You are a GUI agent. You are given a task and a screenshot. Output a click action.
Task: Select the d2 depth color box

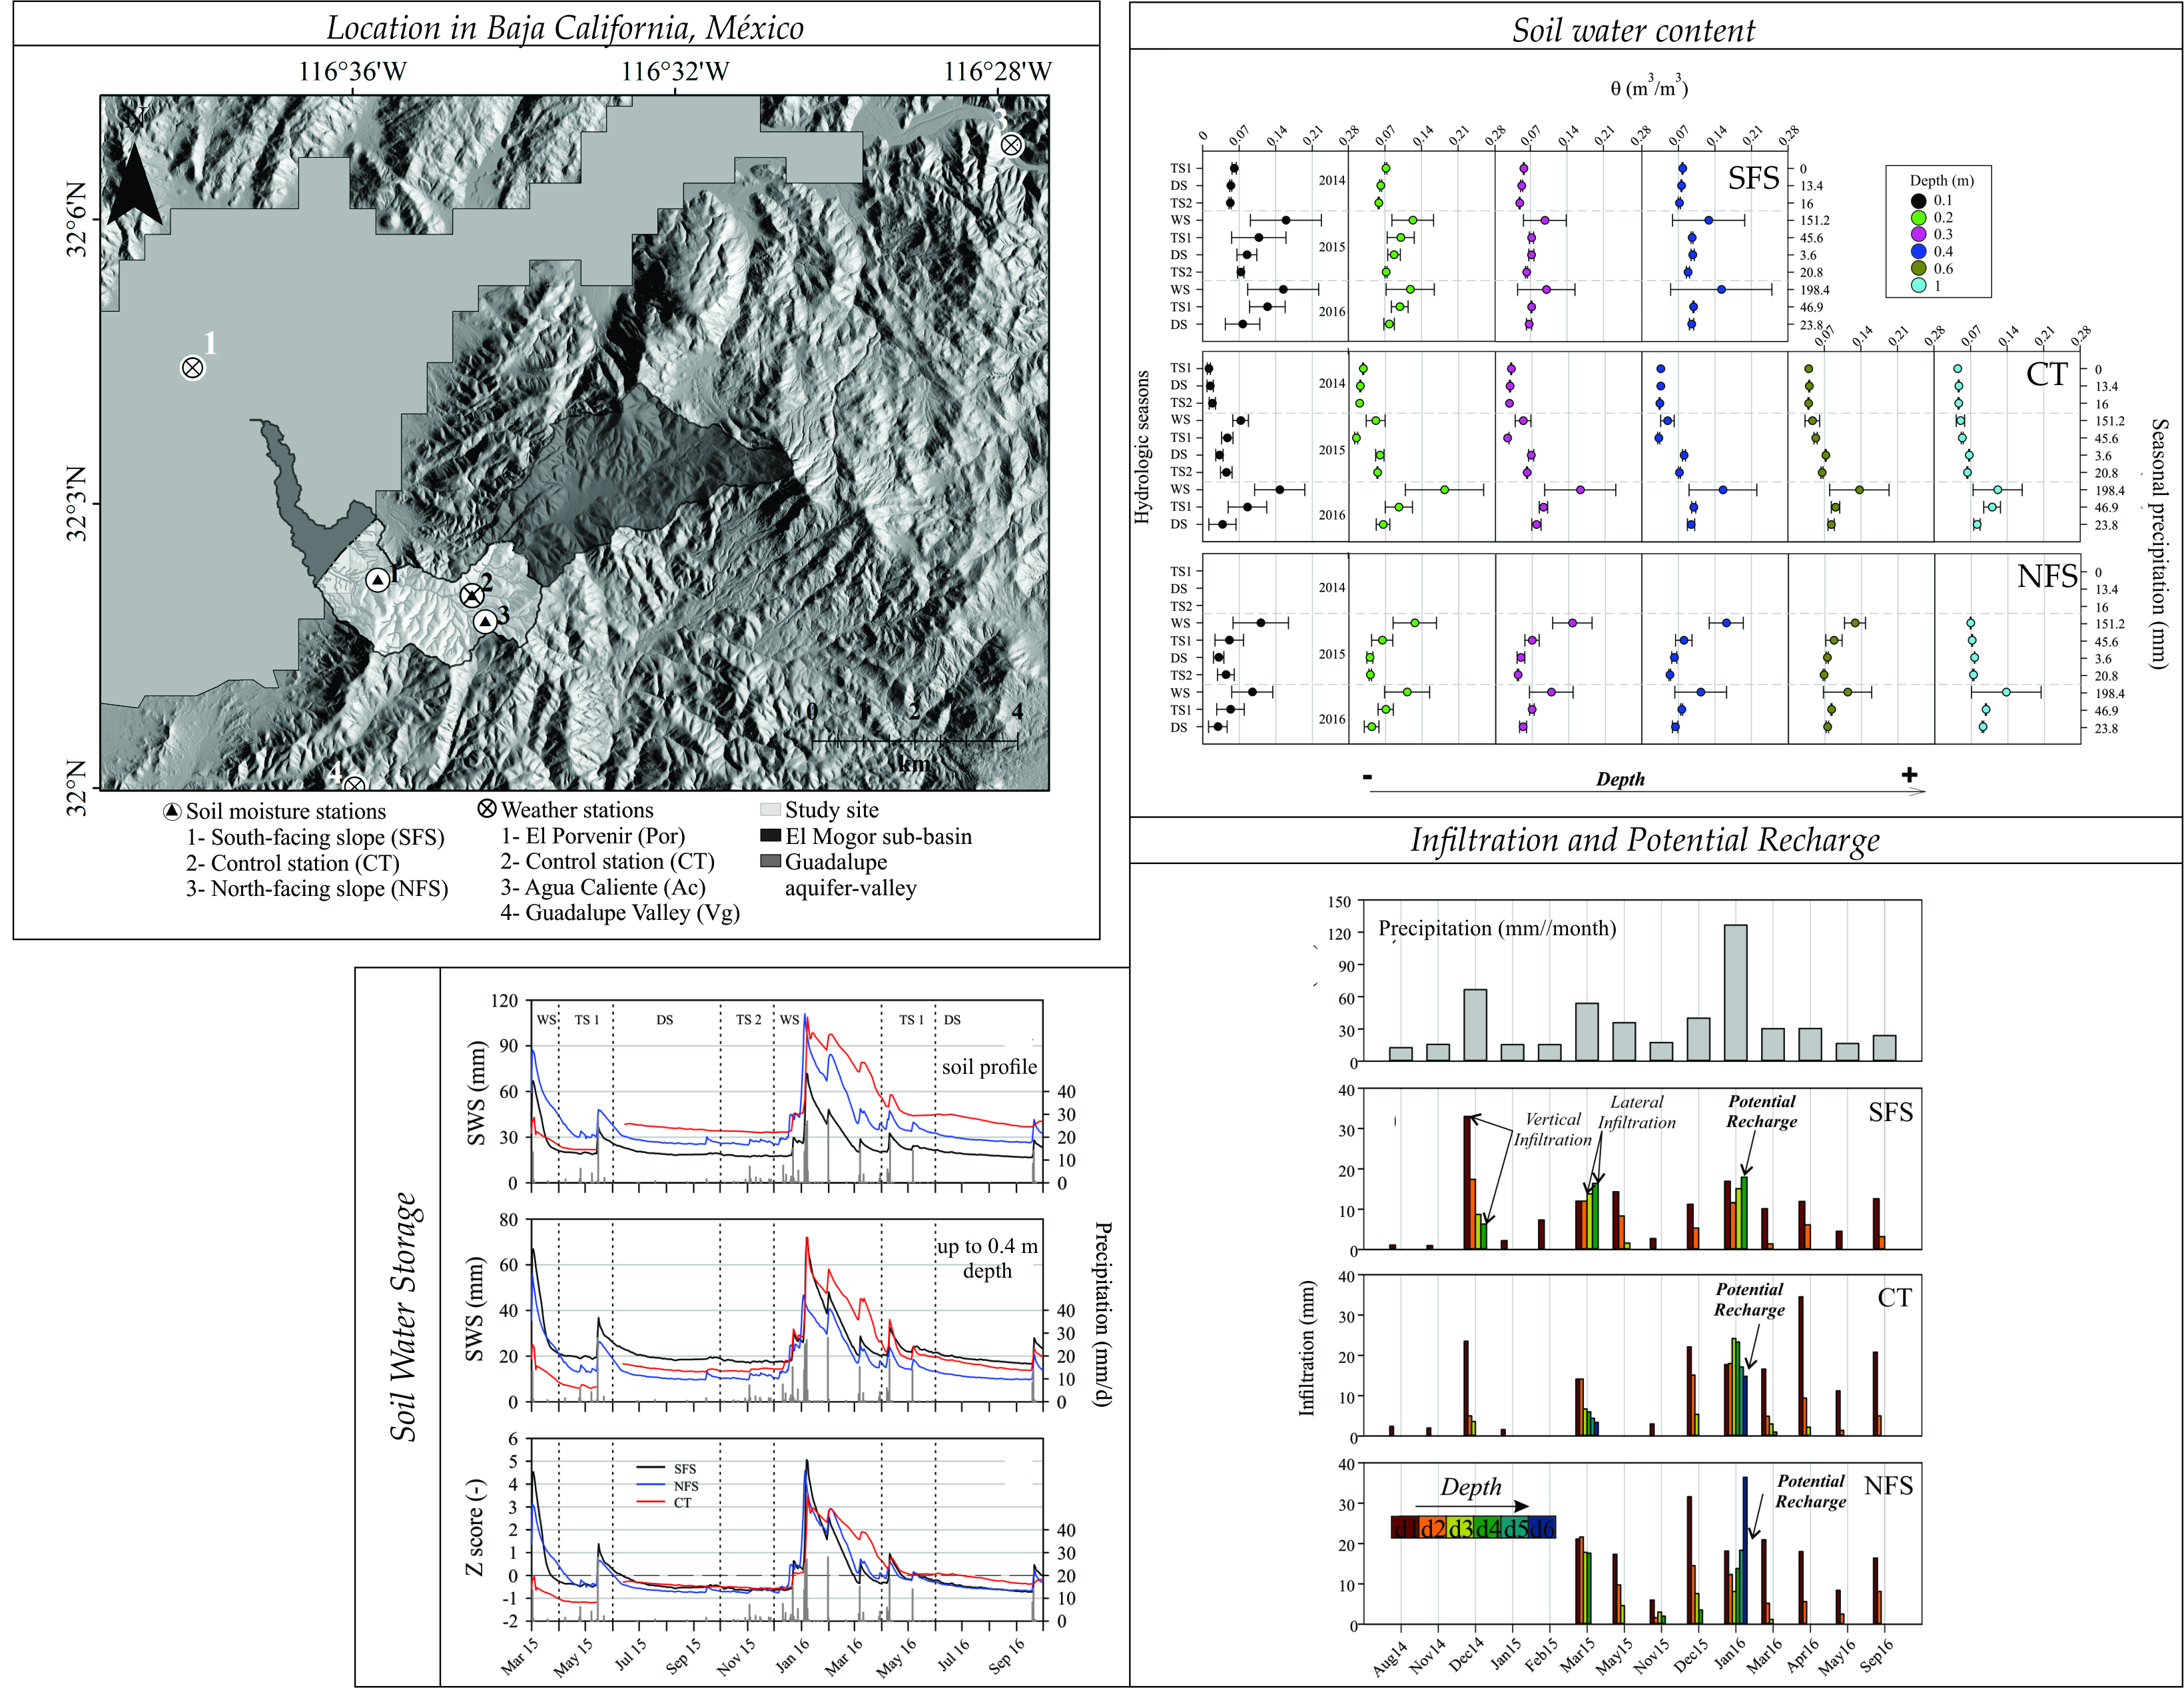[x=1432, y=1528]
